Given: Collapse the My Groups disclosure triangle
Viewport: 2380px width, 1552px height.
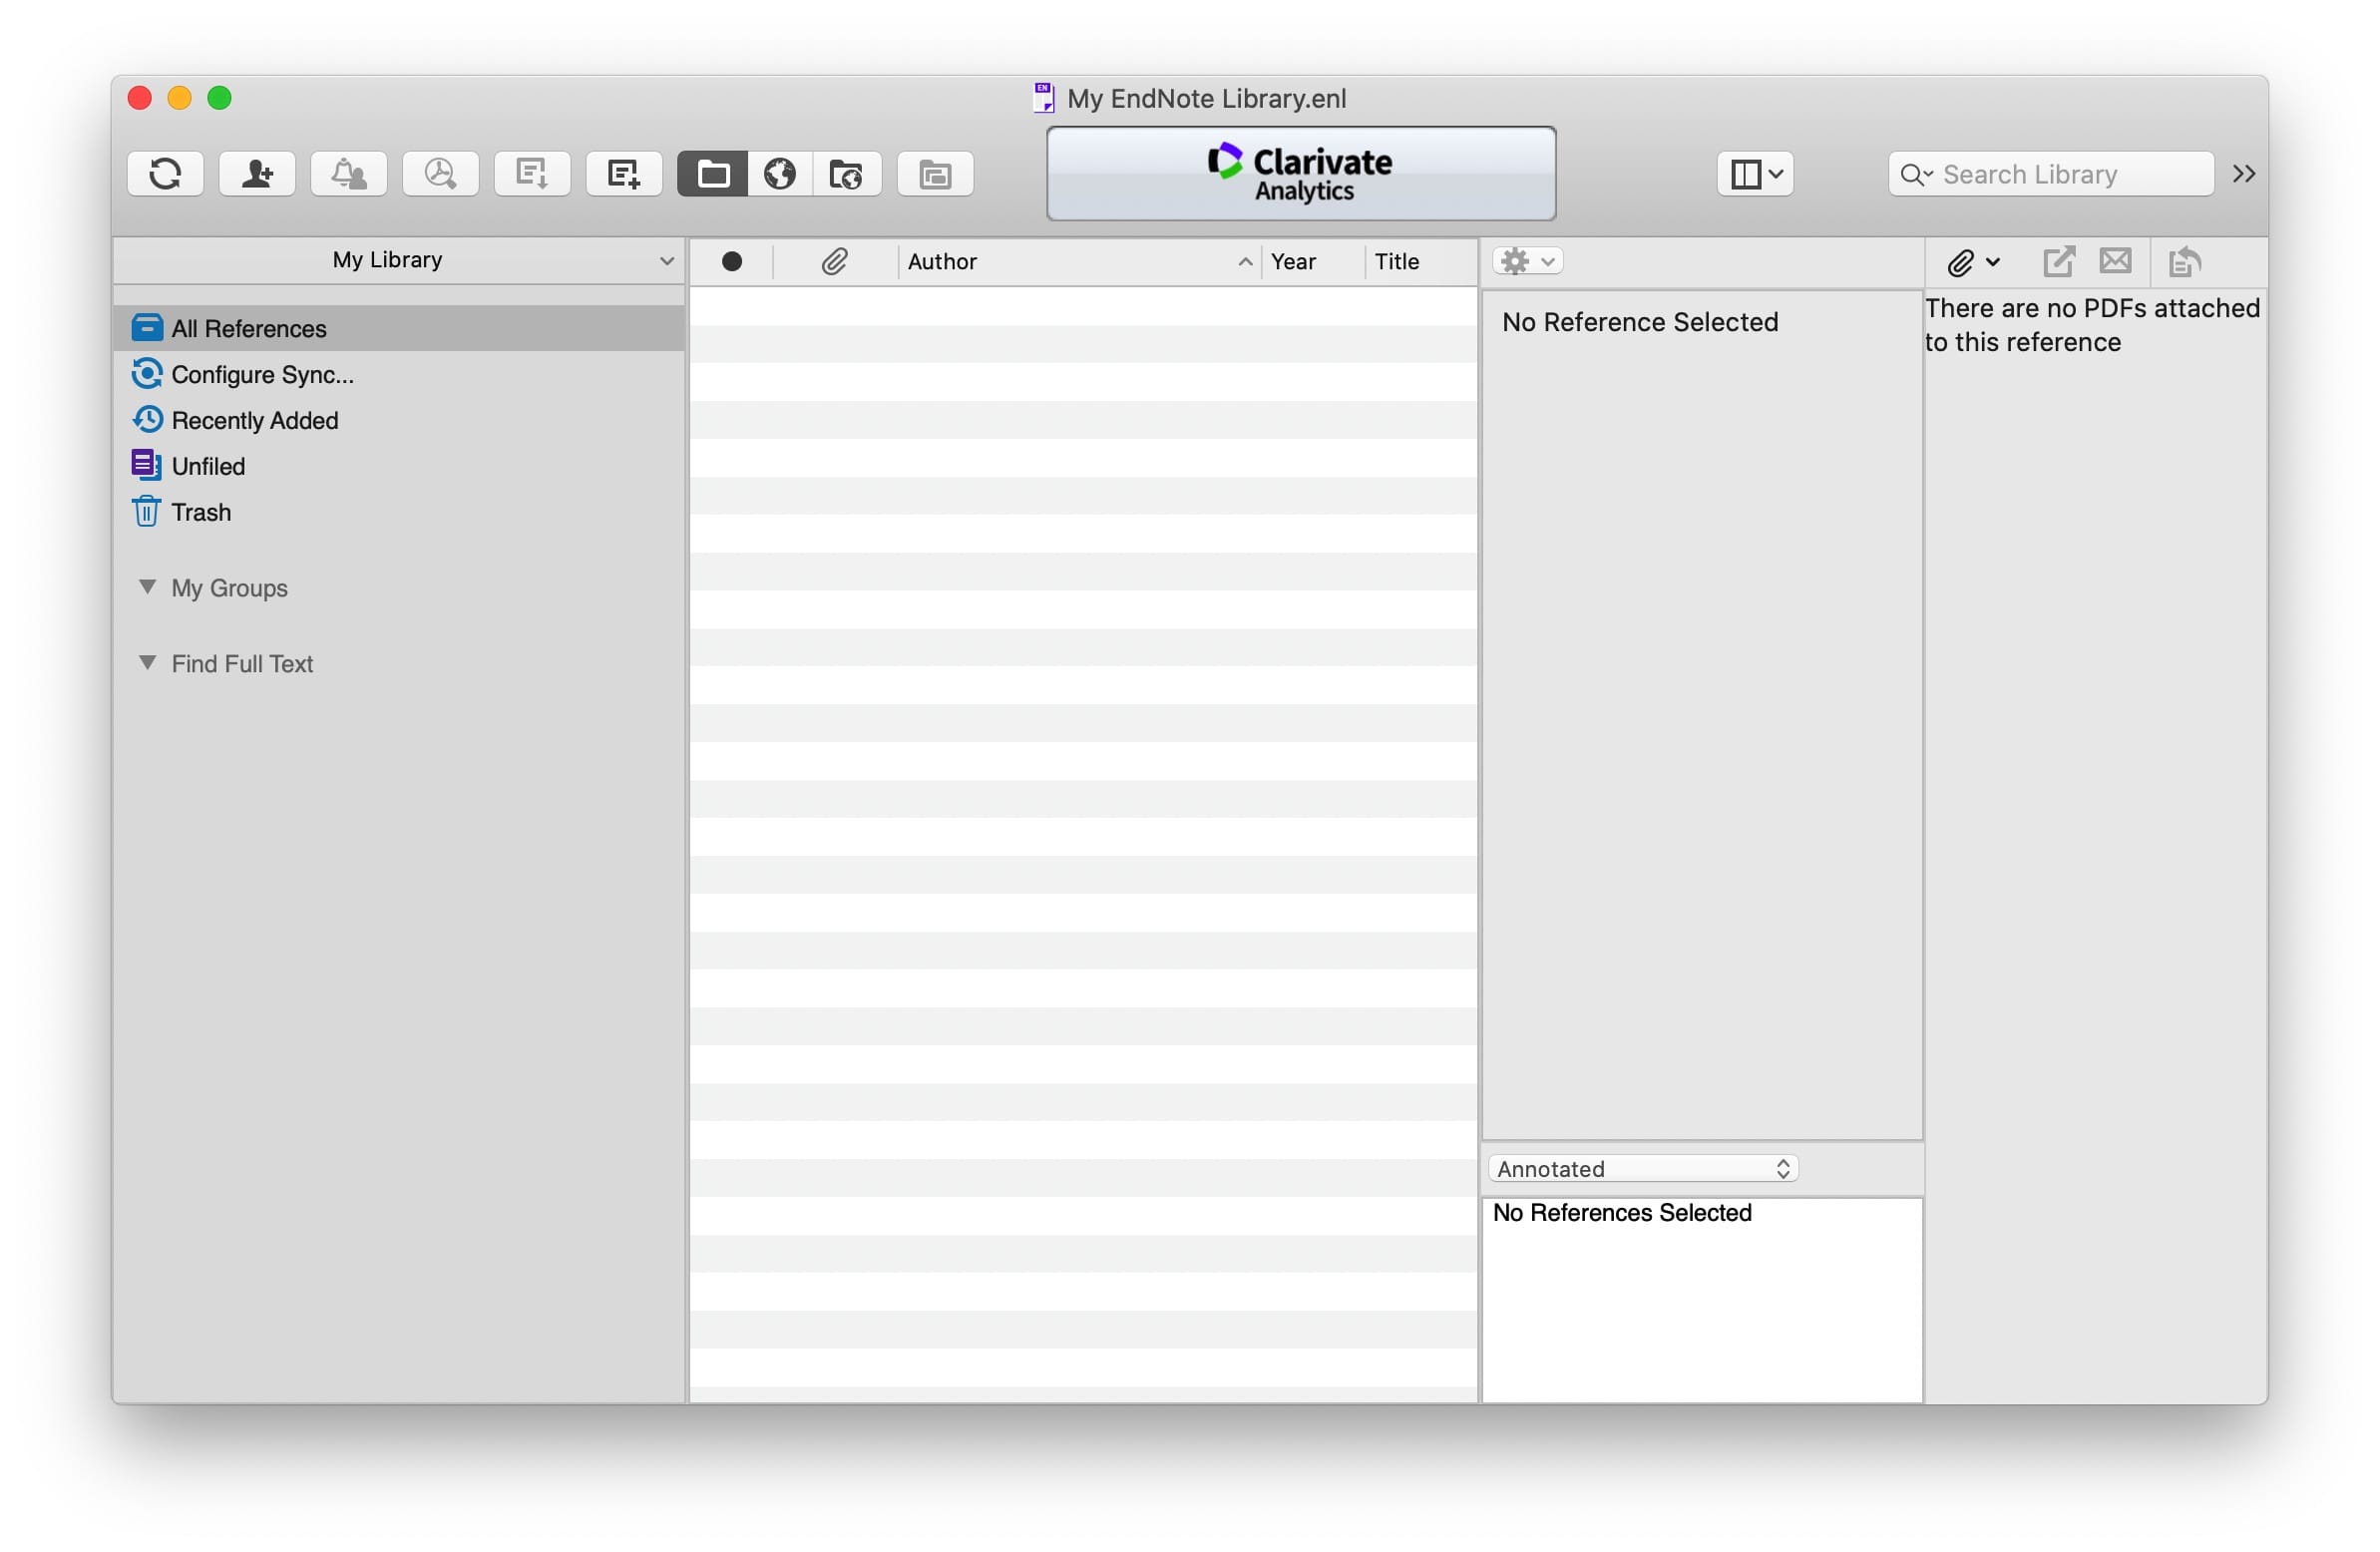Looking at the screenshot, I should (x=147, y=587).
